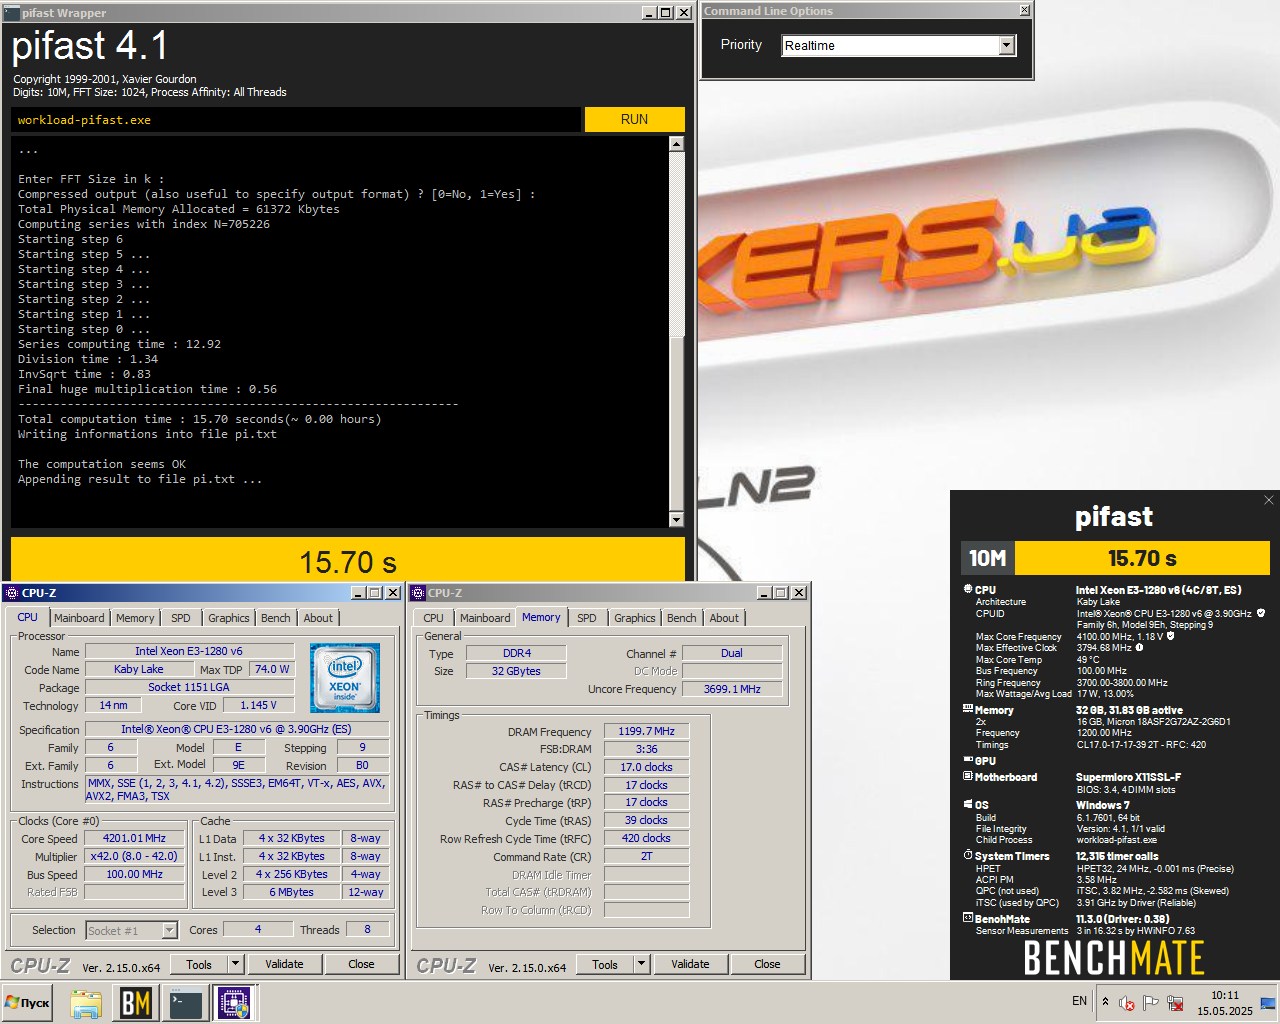This screenshot has height=1024, width=1280.
Task: Click the workload-pifast.exe command field
Action: (x=296, y=119)
